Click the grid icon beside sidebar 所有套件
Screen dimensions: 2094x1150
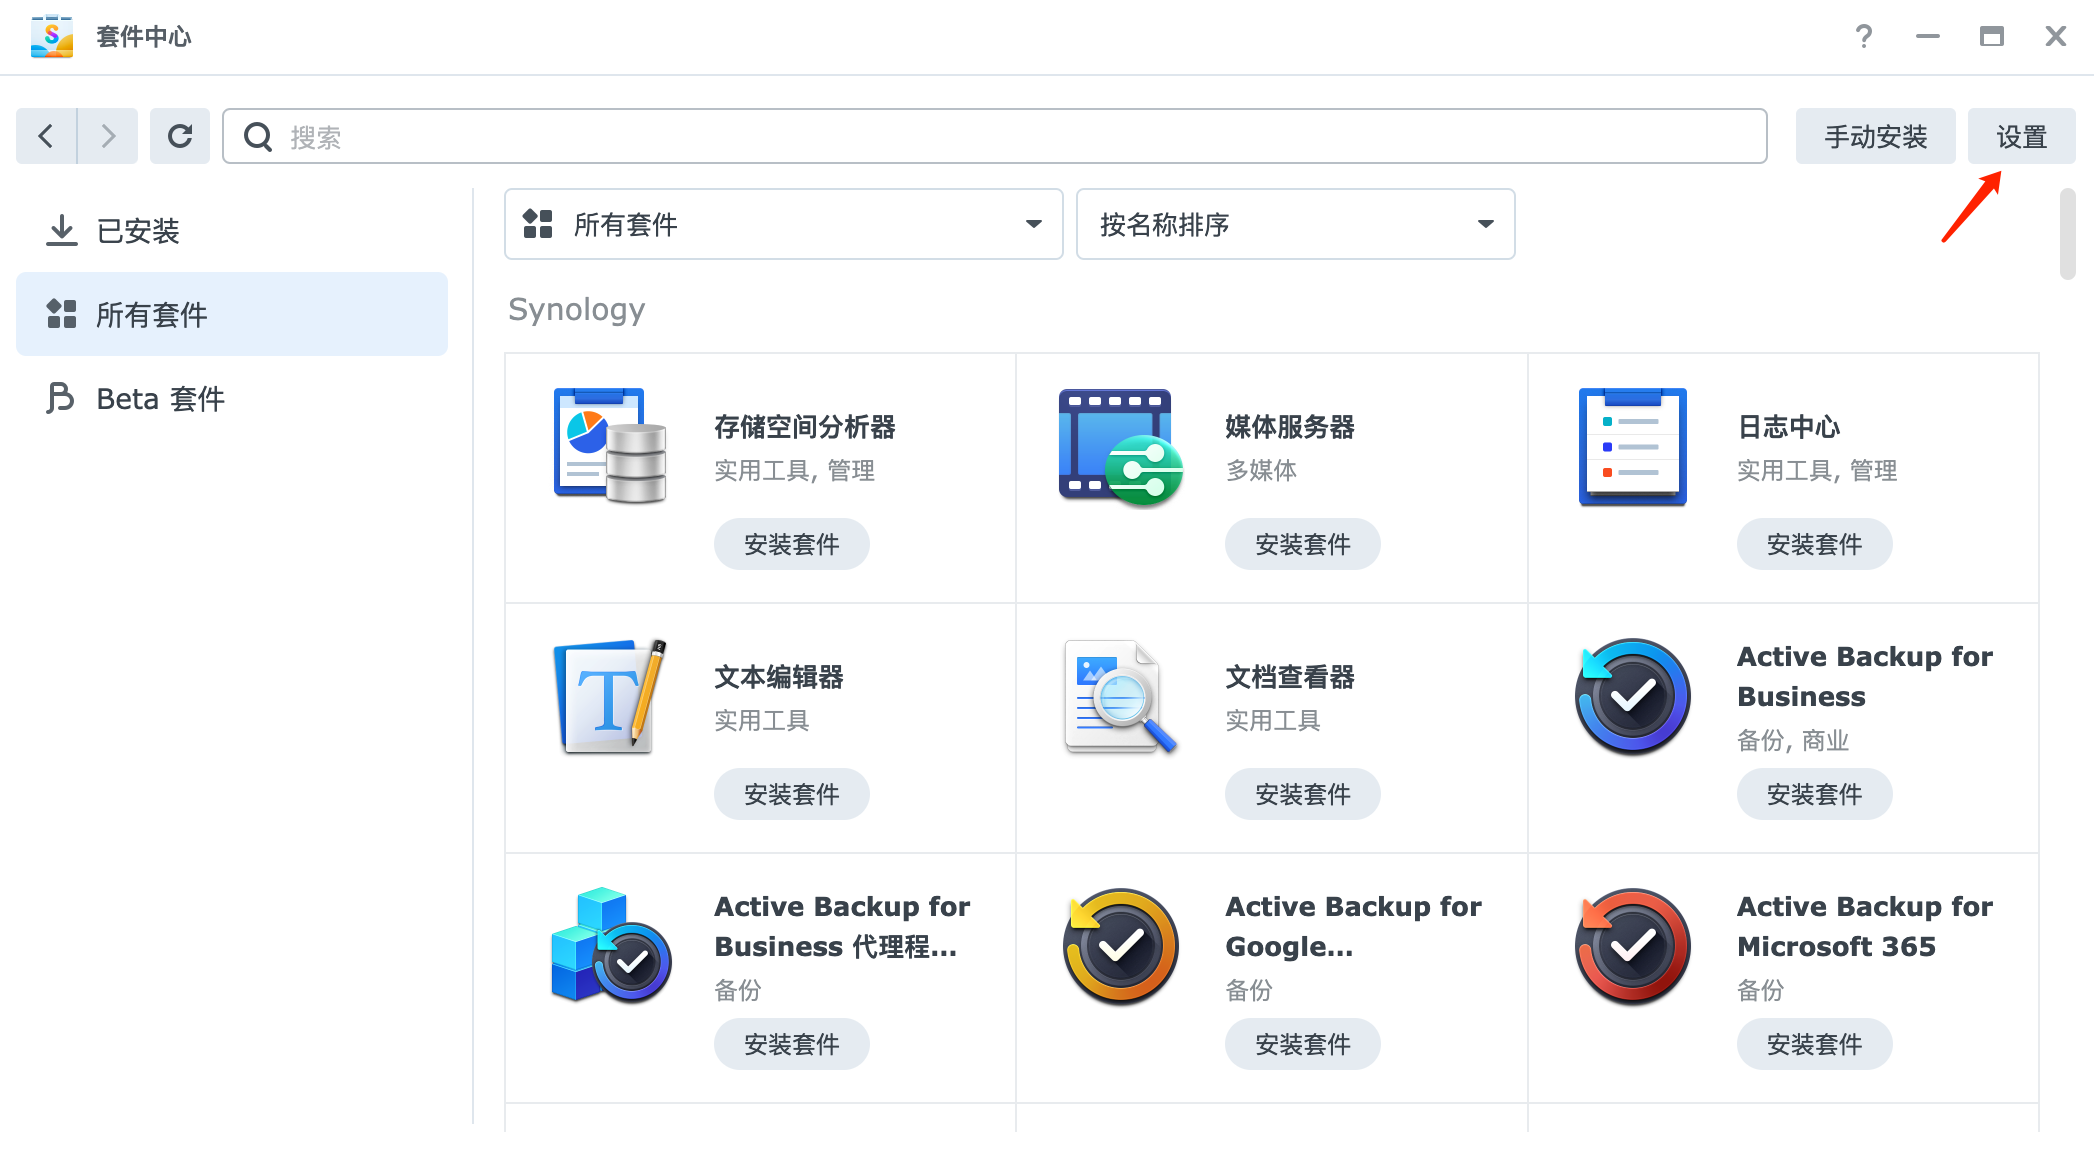62,314
